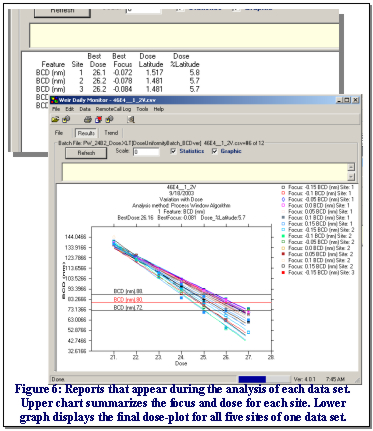Click legend entry Focus -0.05 BCD Site 1
Screen dimensions: 373x431
318,199
